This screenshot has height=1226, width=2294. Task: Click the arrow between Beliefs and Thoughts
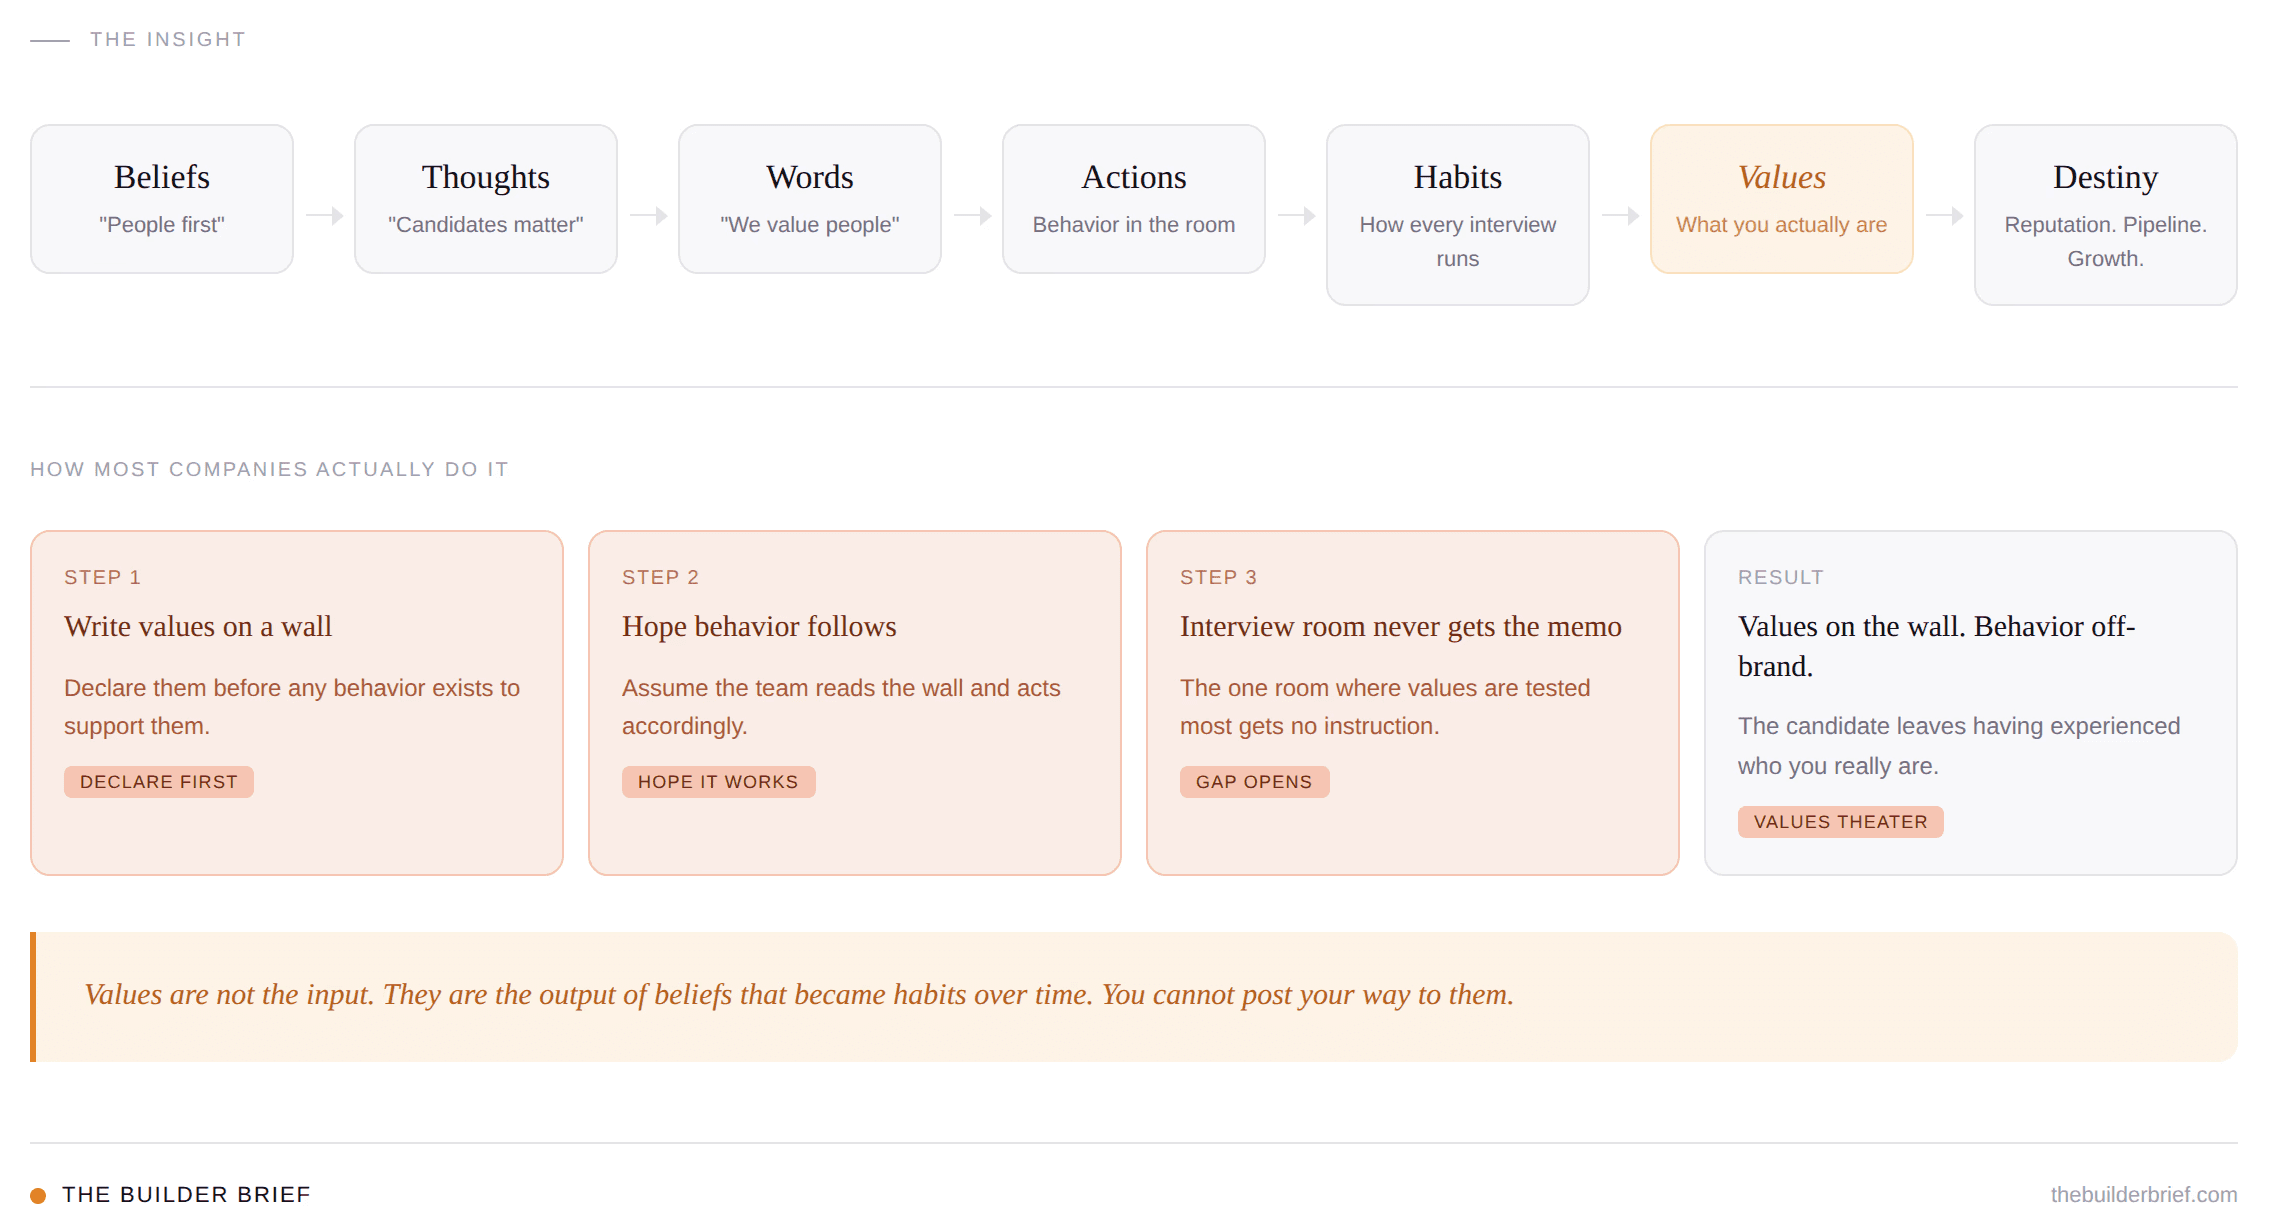pyautogui.click(x=324, y=215)
